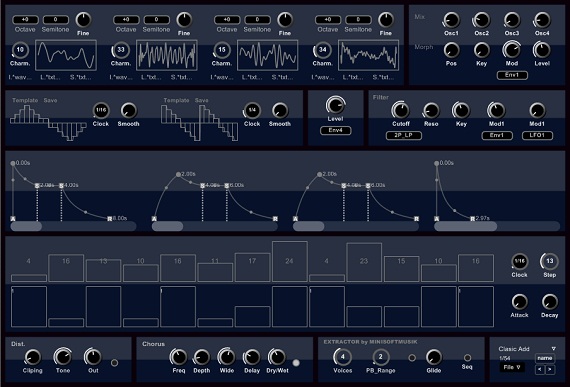Click the Morph Key knob
The height and width of the screenshot is (387, 570).
click(481, 51)
